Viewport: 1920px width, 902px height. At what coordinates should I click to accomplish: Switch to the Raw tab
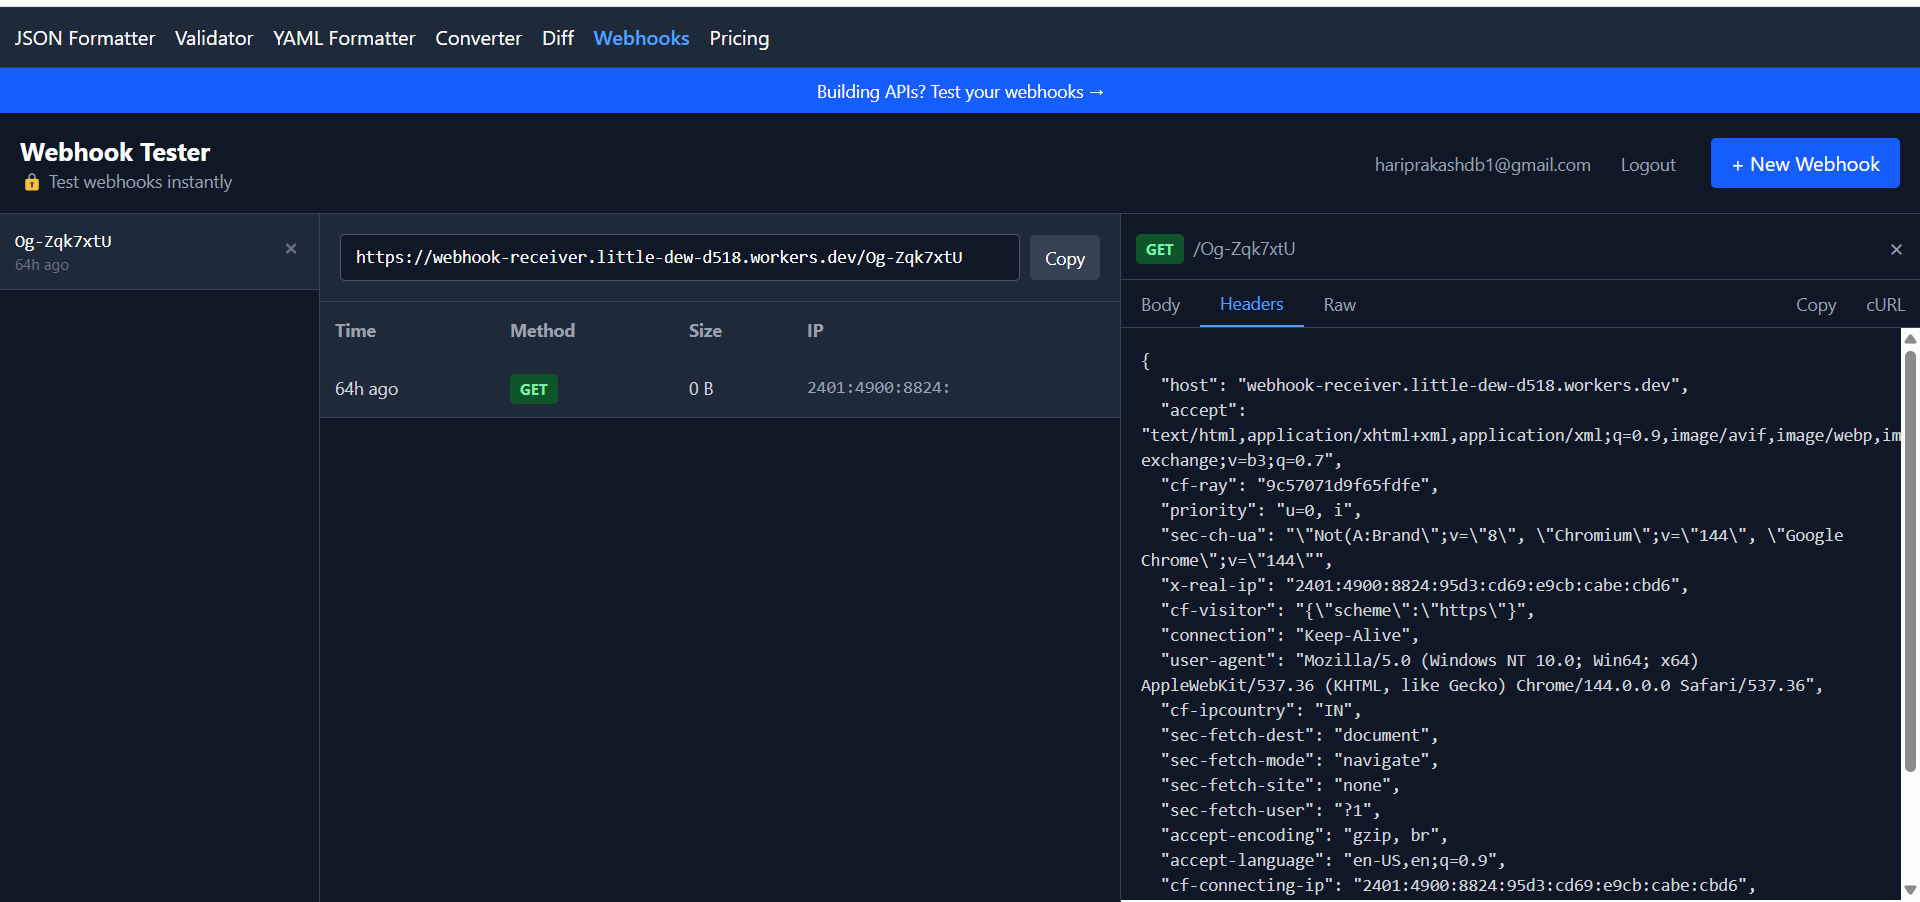[1338, 304]
